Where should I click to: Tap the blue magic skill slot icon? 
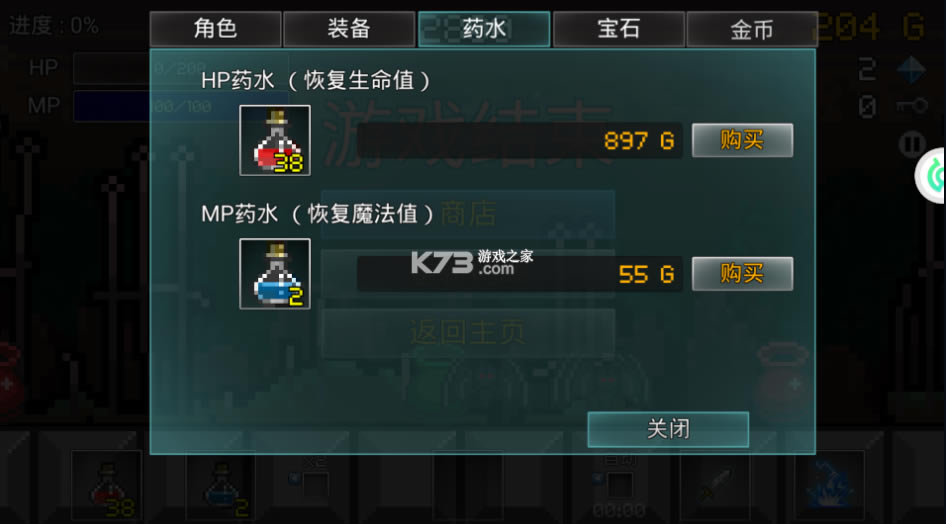(x=830, y=486)
